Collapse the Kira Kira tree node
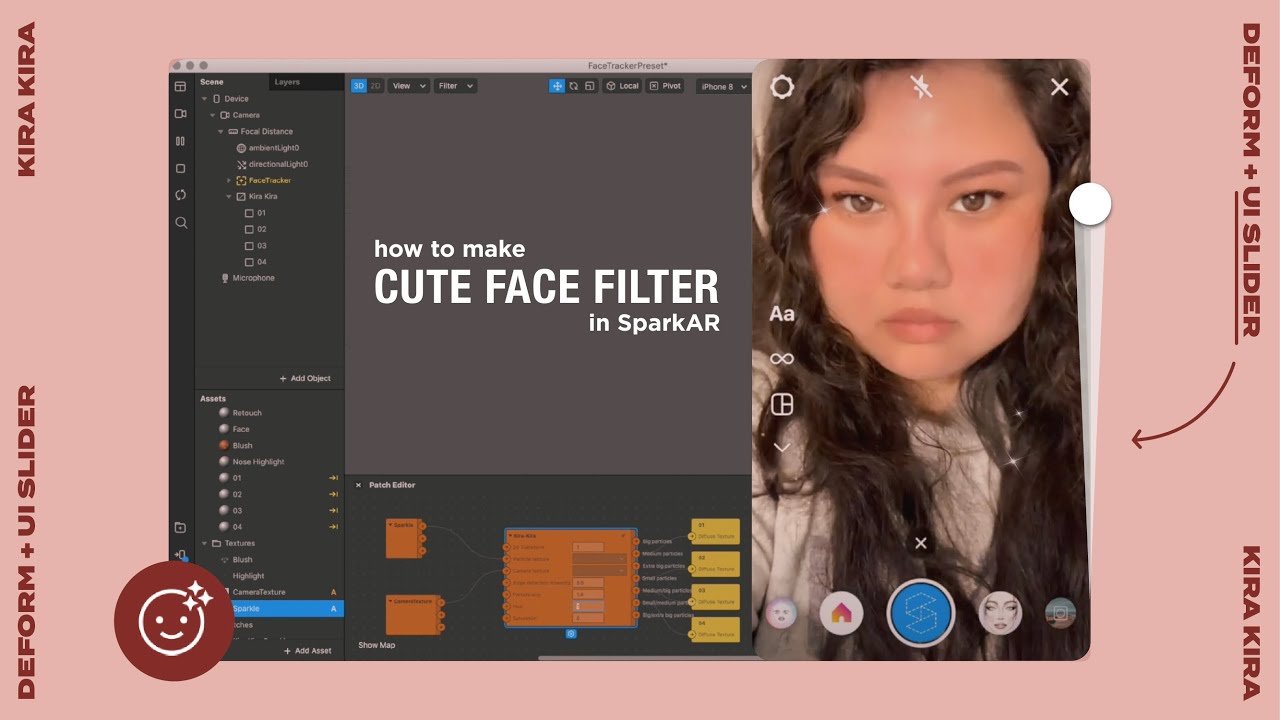1280x720 pixels. coord(229,197)
